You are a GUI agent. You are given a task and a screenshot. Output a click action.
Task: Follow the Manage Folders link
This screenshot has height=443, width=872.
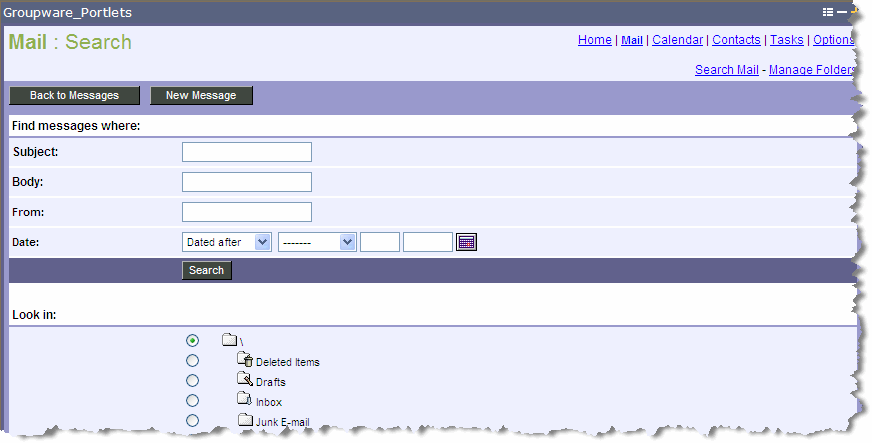point(812,70)
